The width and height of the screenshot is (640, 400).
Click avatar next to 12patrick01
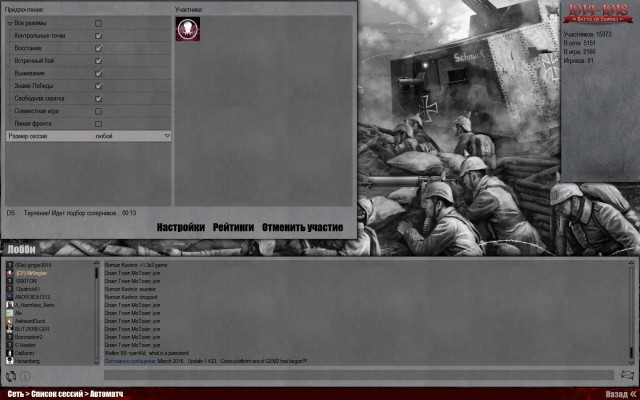10,289
